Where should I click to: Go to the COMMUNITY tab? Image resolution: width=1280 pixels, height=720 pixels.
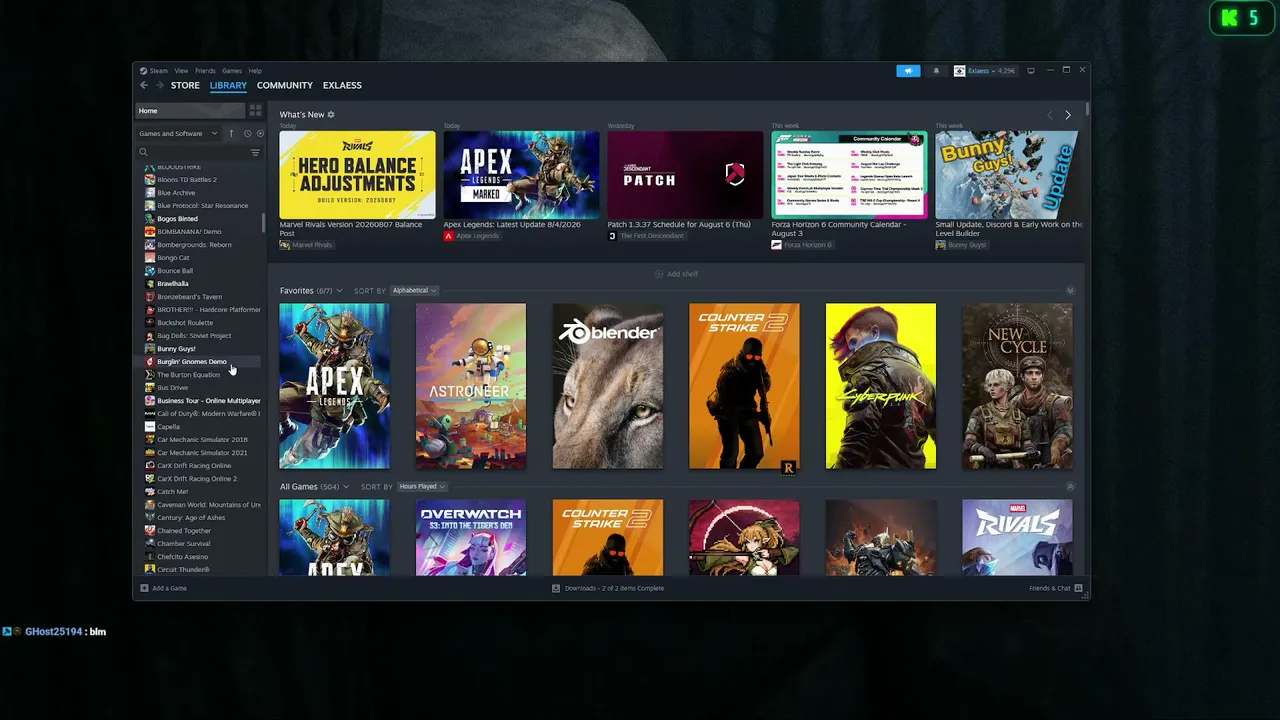pos(285,85)
